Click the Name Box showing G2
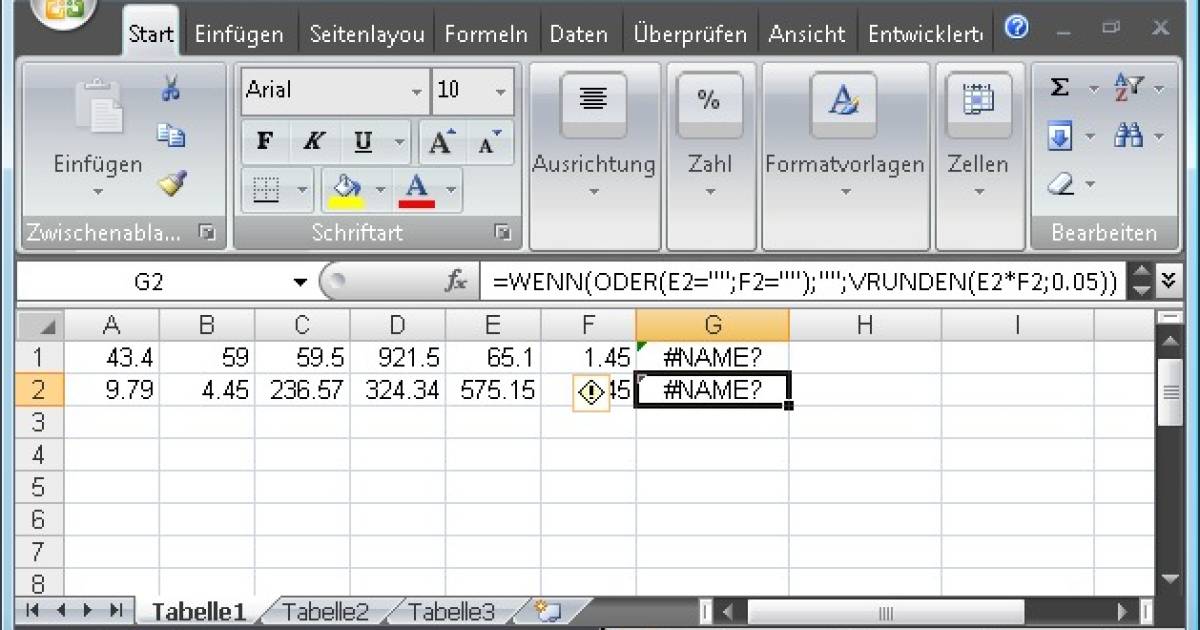Image resolution: width=1200 pixels, height=630 pixels. click(x=150, y=283)
